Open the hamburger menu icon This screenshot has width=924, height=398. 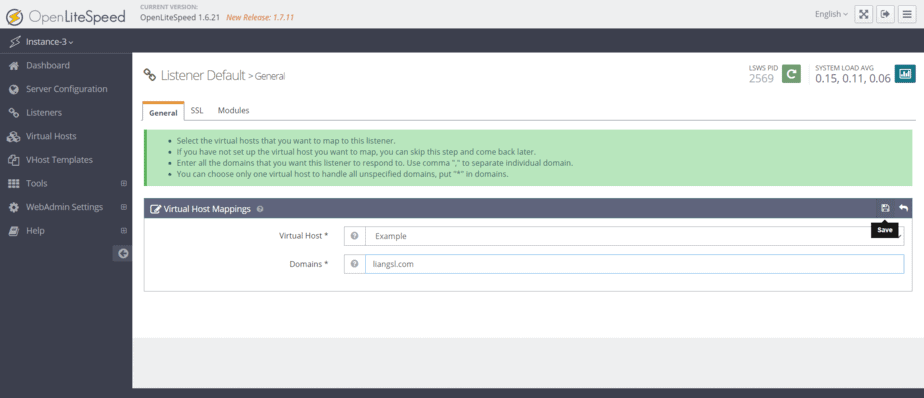click(907, 14)
